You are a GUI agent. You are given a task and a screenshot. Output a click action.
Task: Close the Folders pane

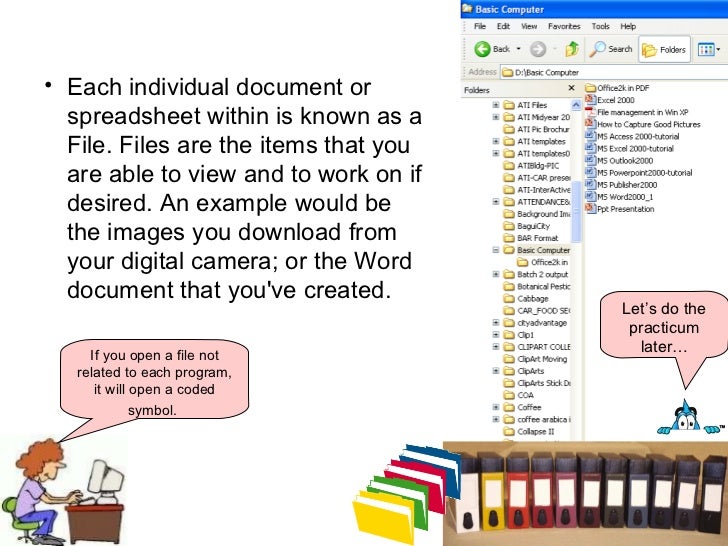click(572, 87)
